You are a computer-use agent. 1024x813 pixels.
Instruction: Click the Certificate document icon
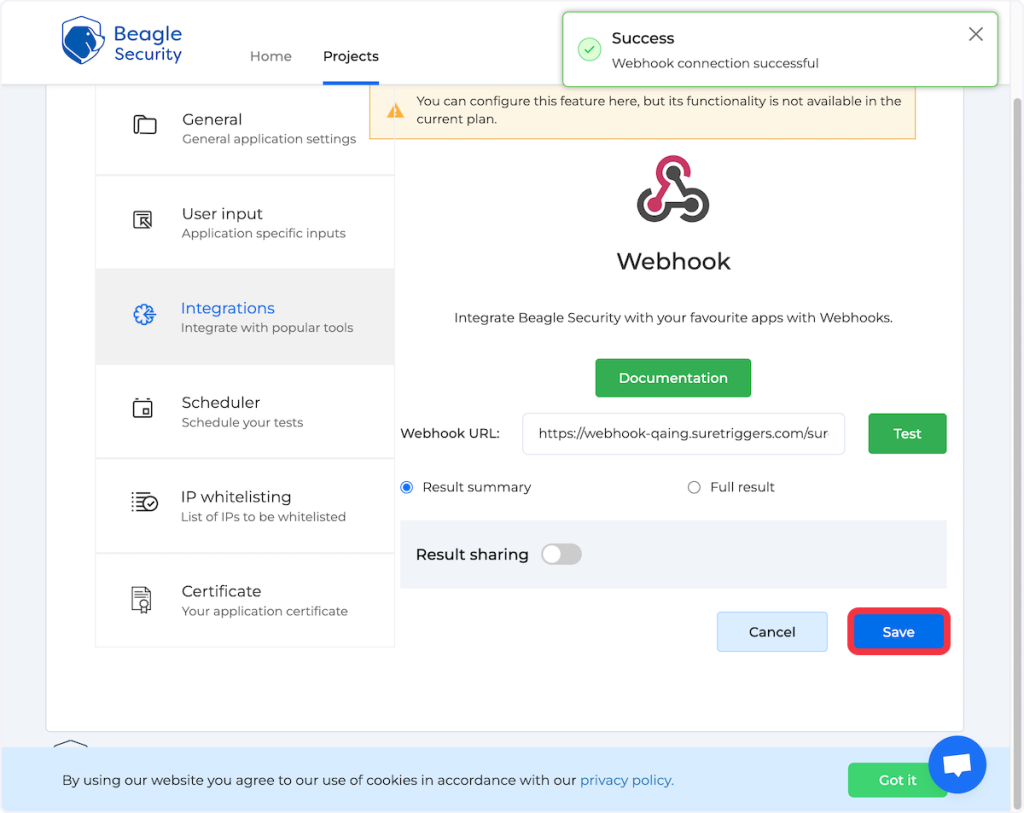click(142, 599)
